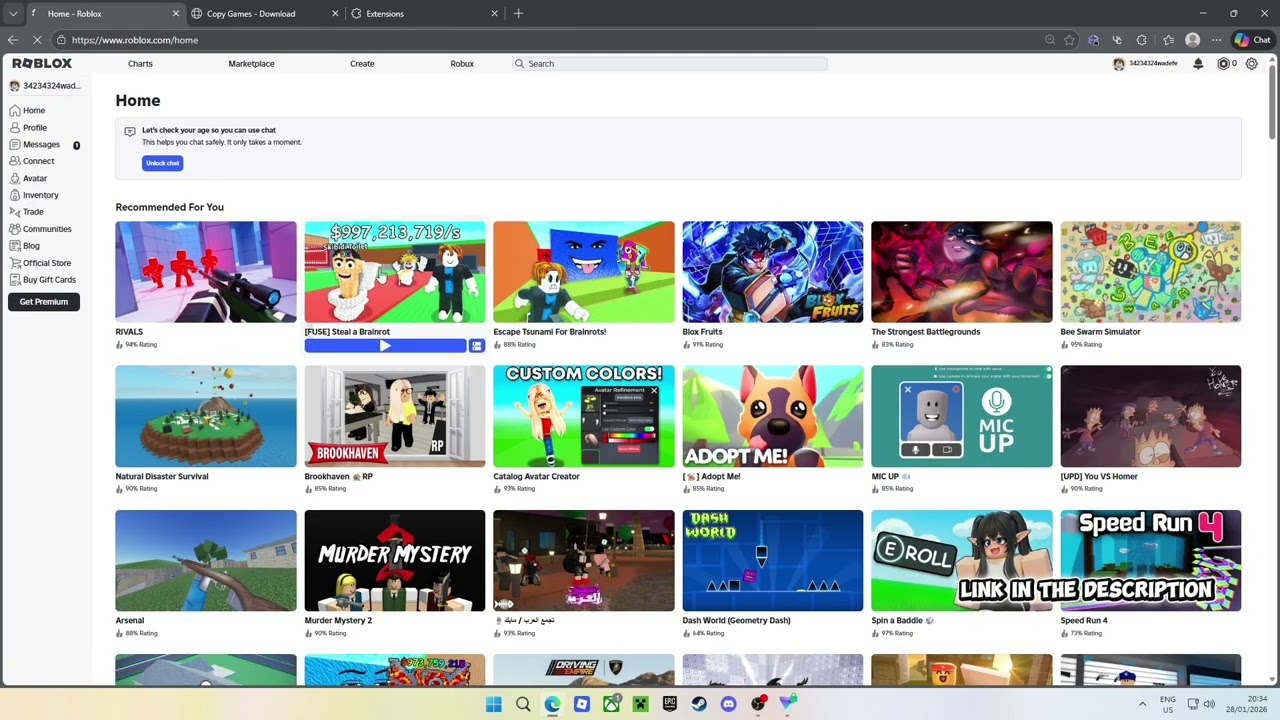Viewport: 1280px width, 720px height.
Task: Open the Brookhaven RP thumbnail
Action: coord(395,416)
